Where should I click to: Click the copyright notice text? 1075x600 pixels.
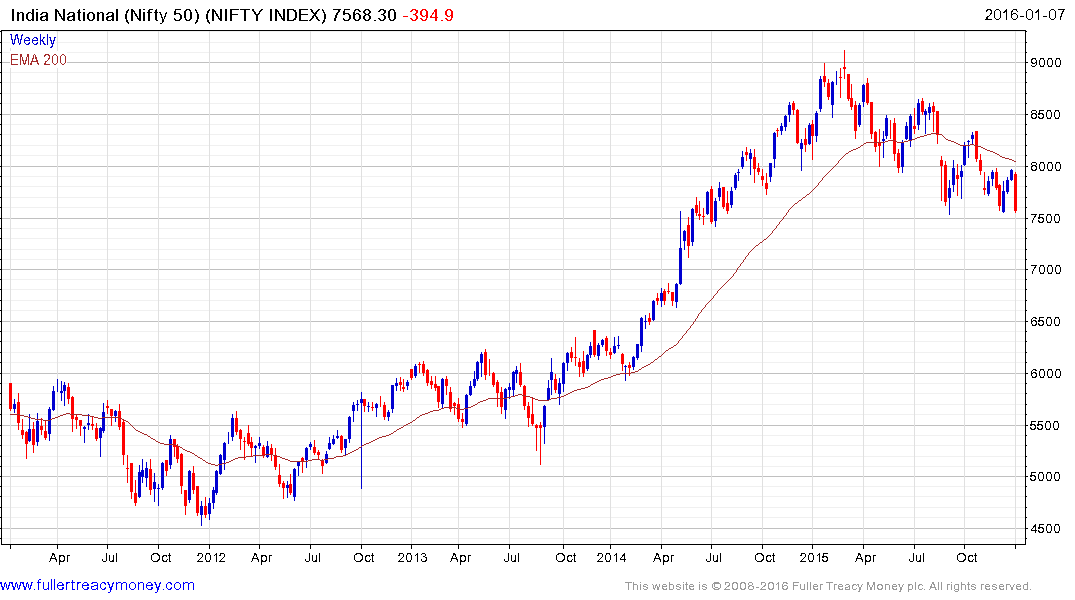828,586
